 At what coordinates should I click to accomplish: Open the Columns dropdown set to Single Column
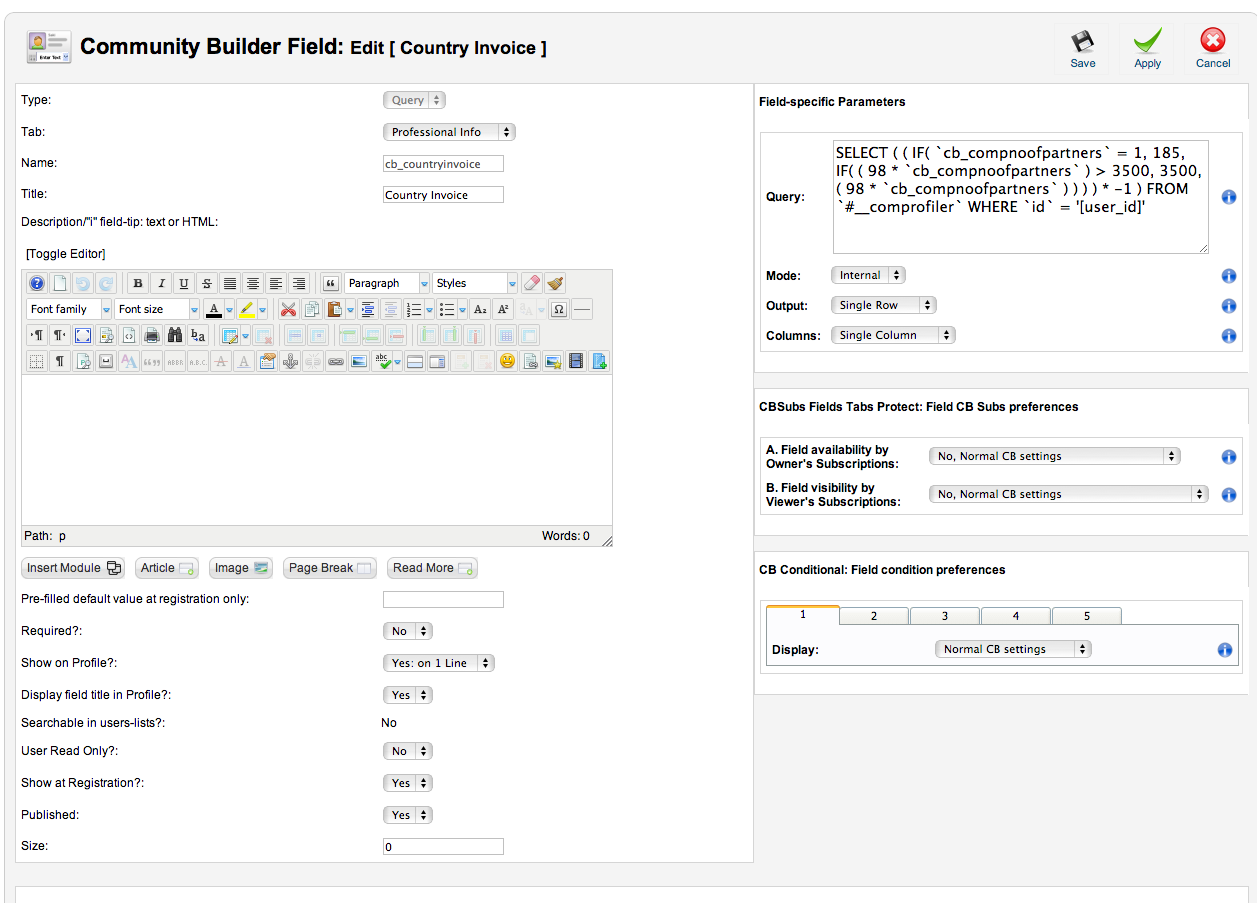click(893, 335)
